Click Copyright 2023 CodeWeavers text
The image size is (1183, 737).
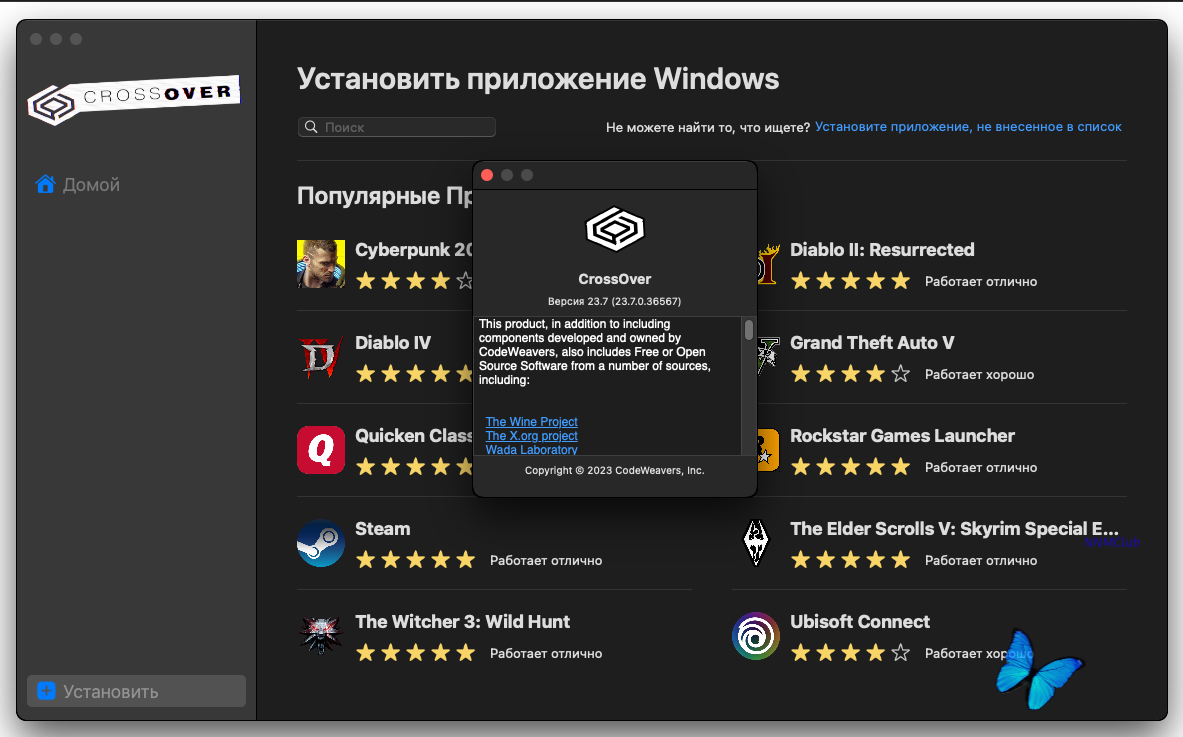point(615,470)
